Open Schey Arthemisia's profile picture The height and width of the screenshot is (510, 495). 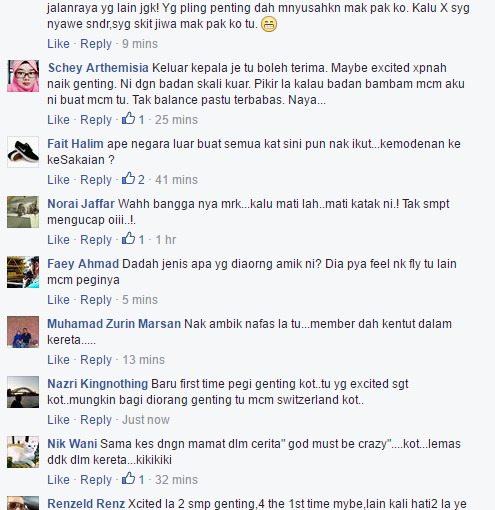[x=23, y=76]
